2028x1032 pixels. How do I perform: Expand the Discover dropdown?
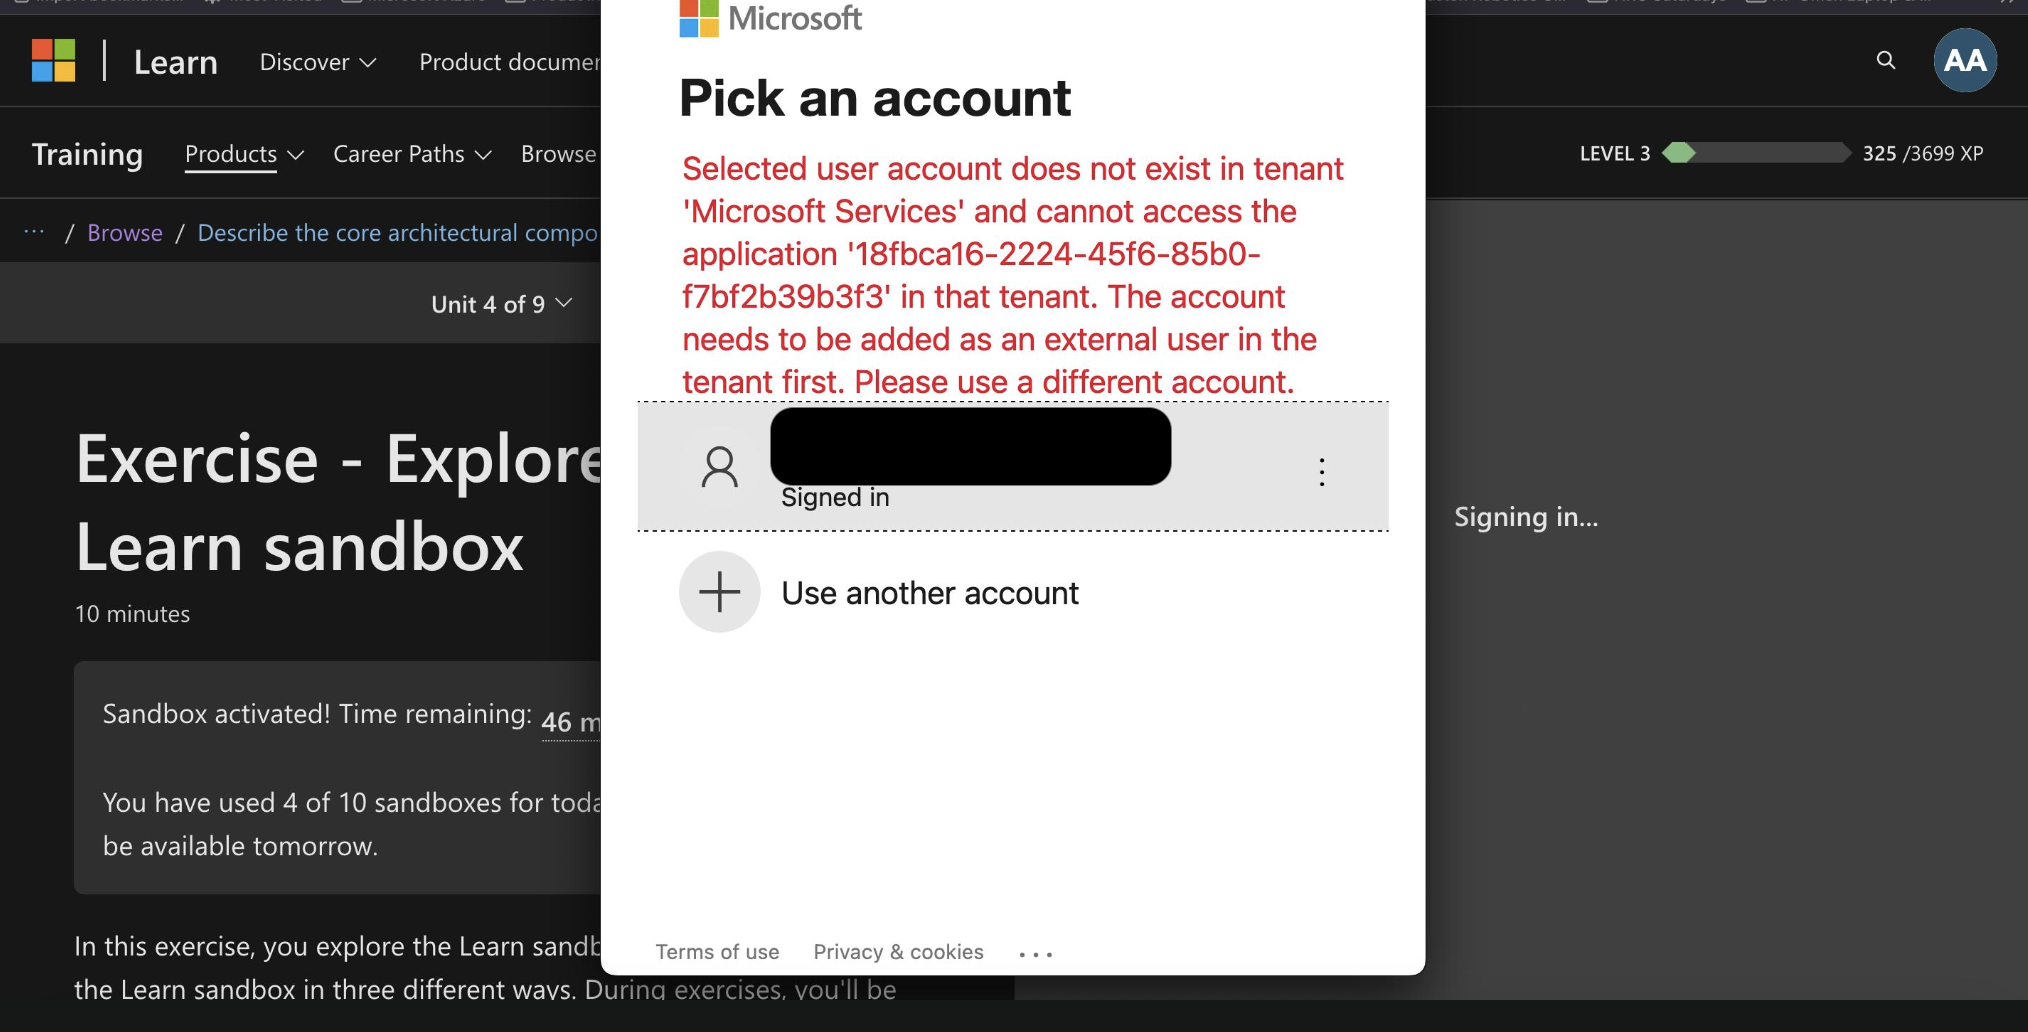[x=317, y=62]
